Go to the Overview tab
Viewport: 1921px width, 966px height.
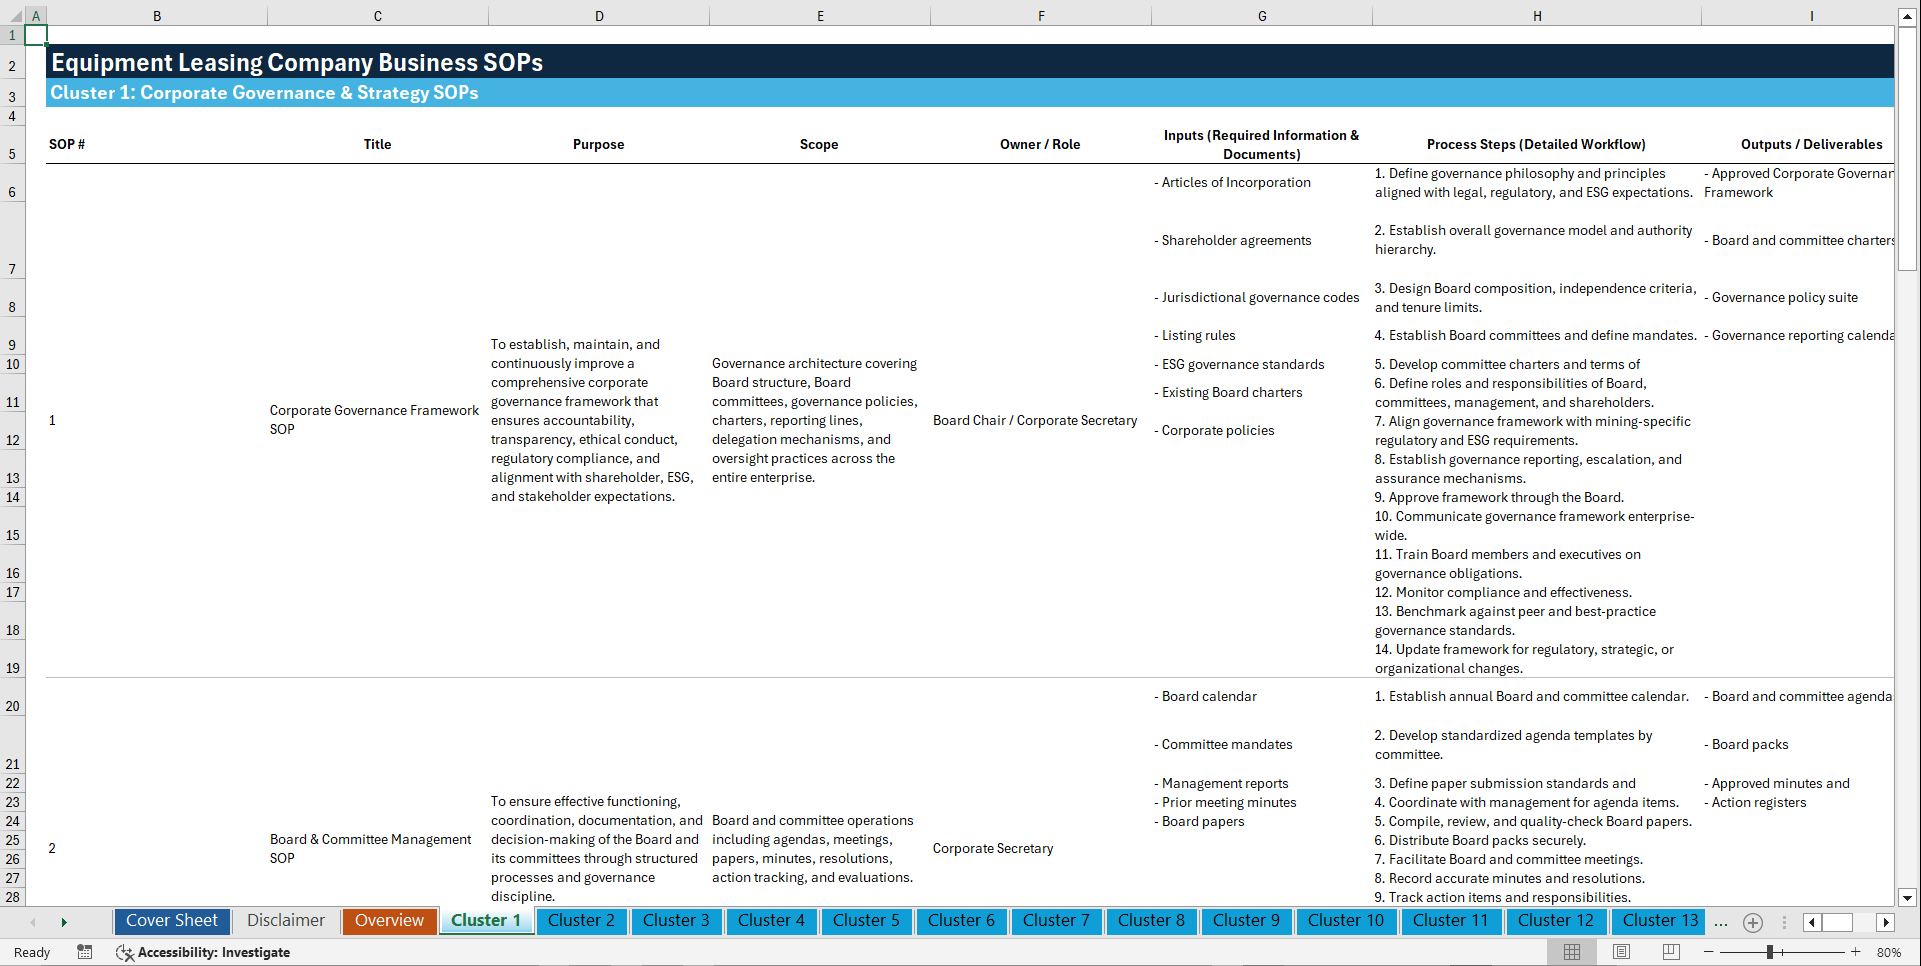coord(389,920)
